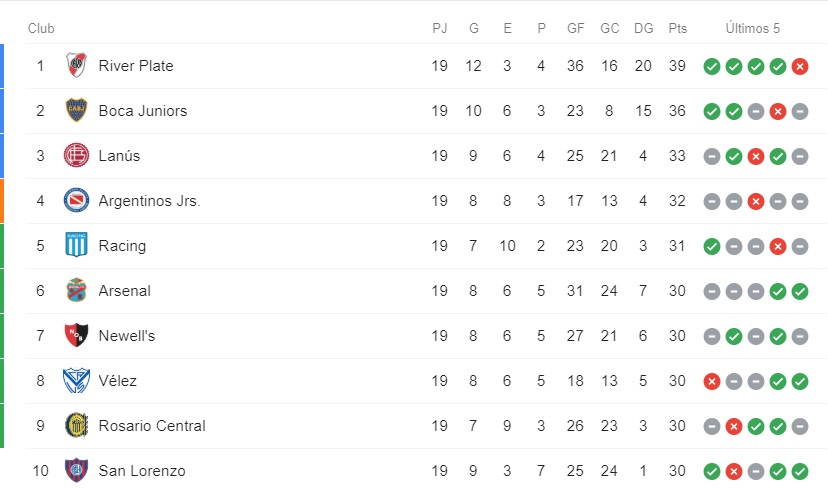Click River Plate's red loss indicator

click(799, 67)
